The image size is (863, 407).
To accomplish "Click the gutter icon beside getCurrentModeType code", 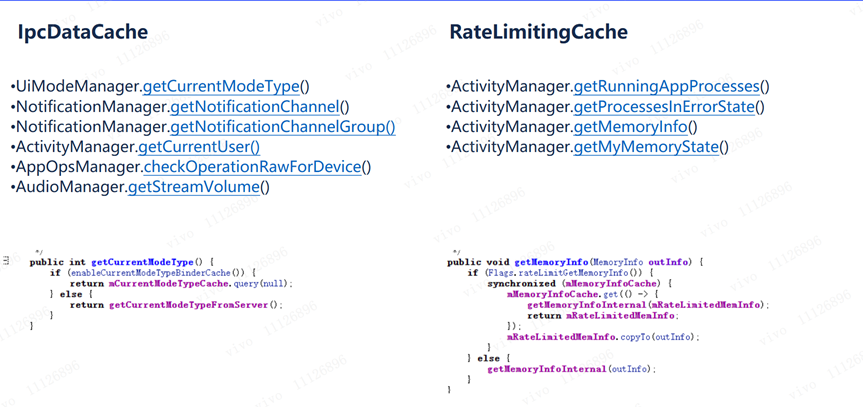I will [x=6, y=260].
